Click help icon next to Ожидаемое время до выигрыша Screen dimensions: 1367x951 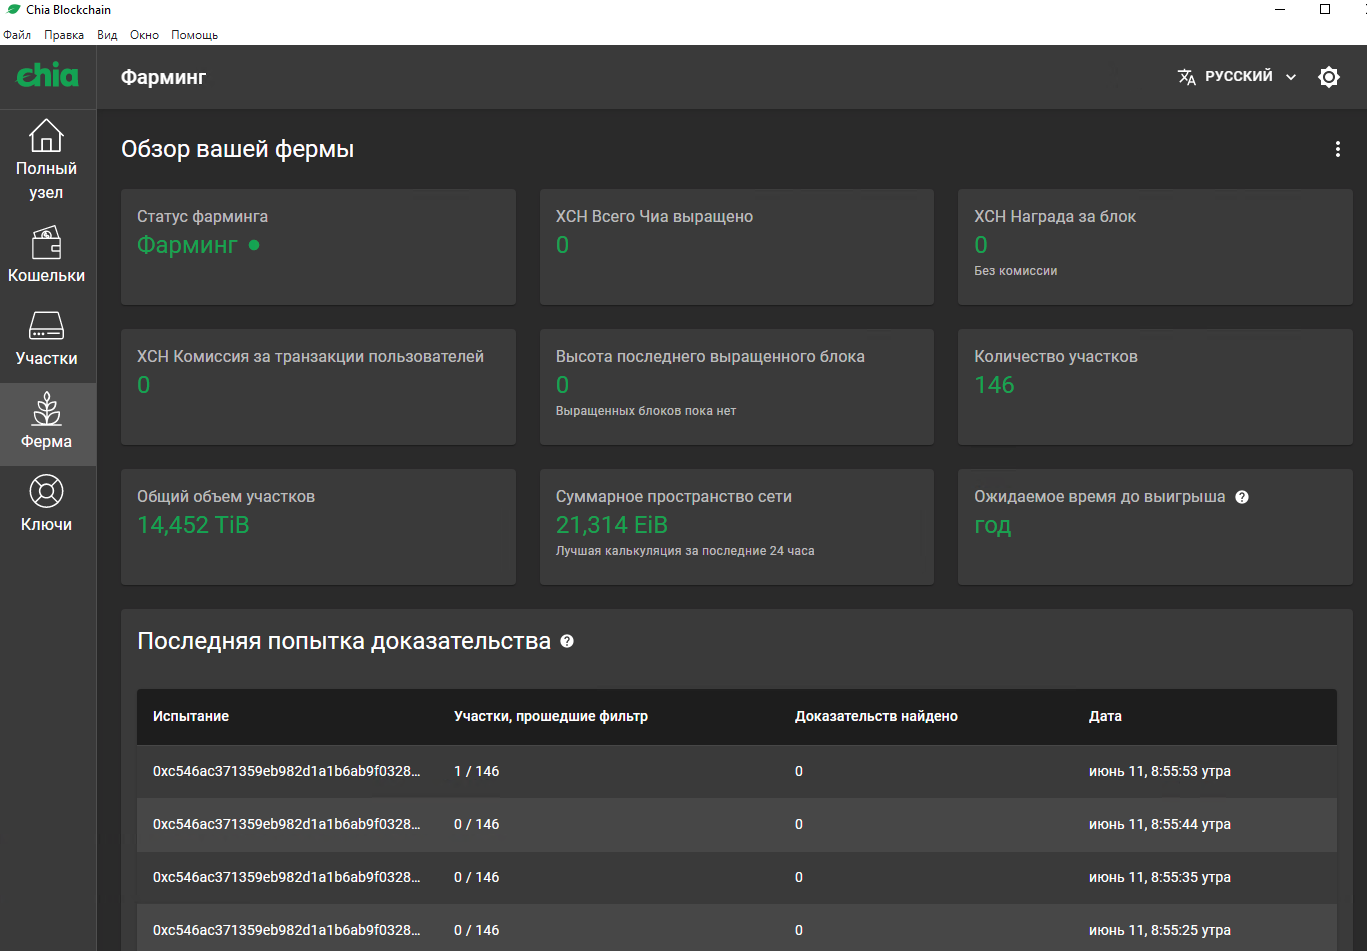point(1242,497)
